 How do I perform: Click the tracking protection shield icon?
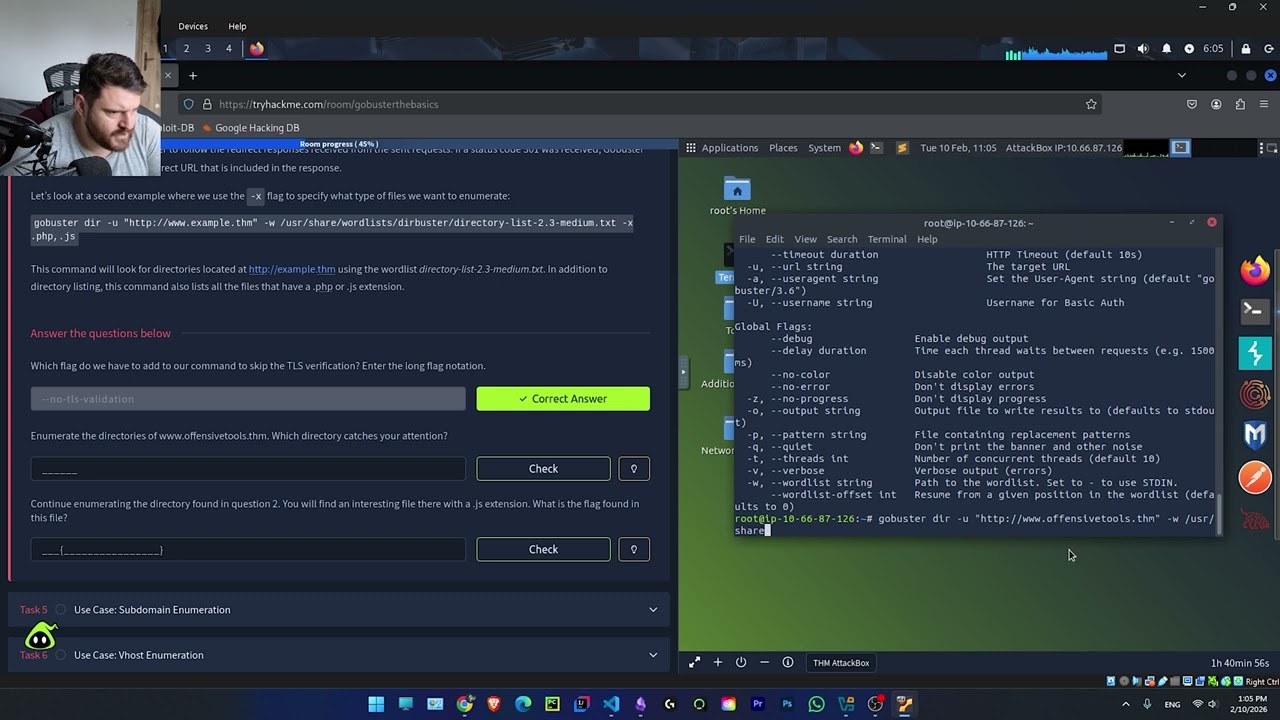(188, 104)
